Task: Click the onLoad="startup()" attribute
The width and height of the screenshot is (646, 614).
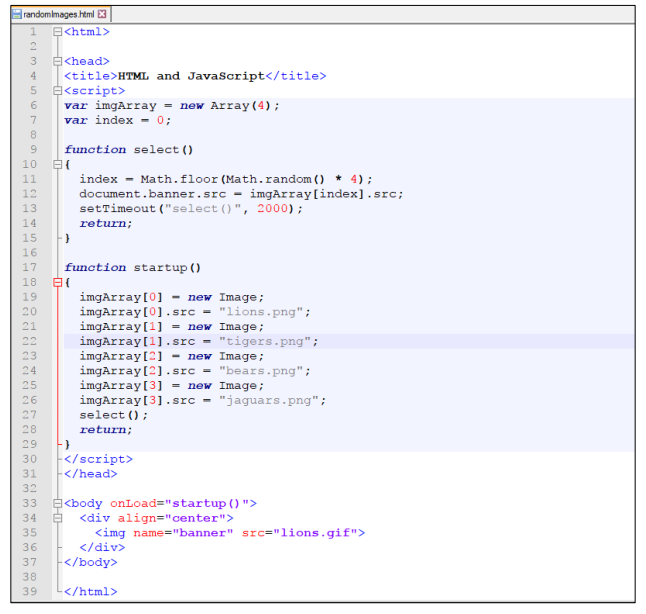Action: [x=180, y=504]
